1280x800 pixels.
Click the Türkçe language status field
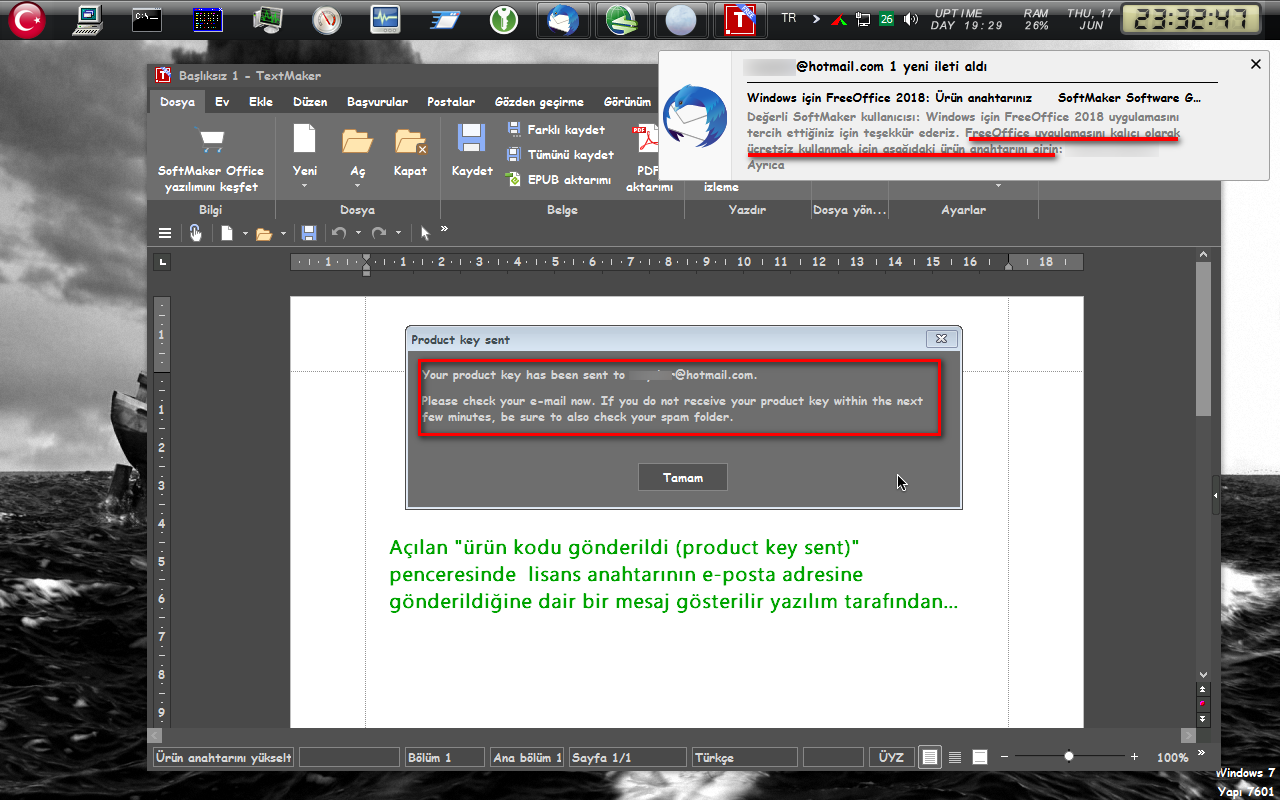pos(744,758)
